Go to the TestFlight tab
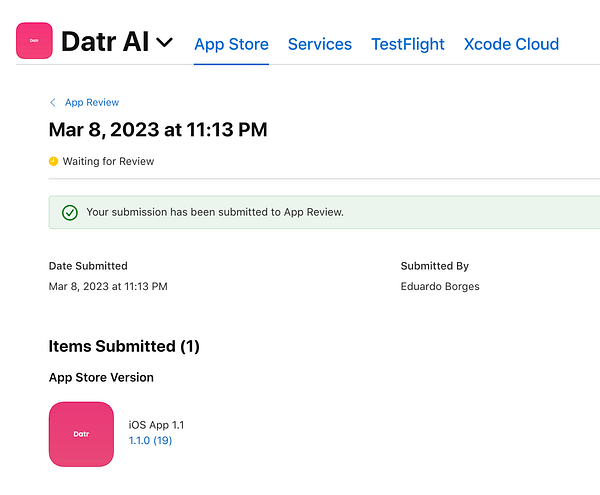This screenshot has width=600, height=495. click(x=408, y=44)
